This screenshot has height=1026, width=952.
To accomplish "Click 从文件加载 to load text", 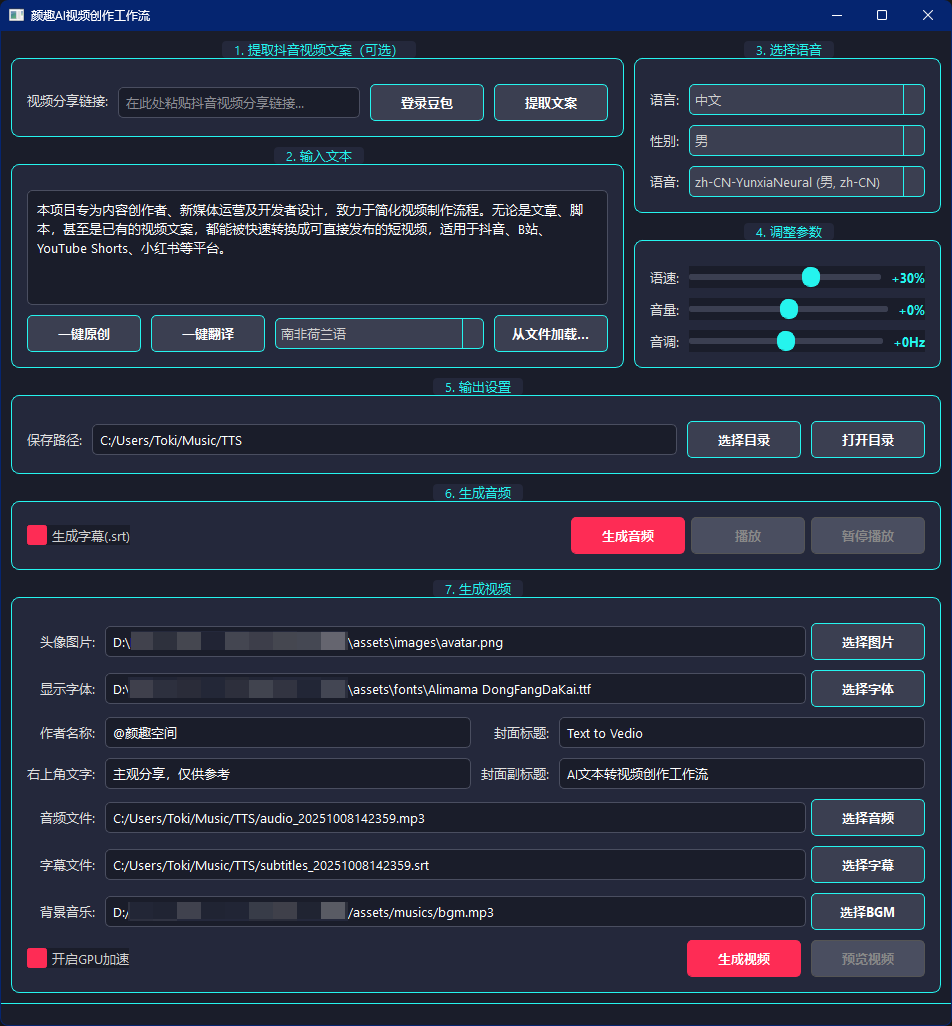I will pyautogui.click(x=551, y=334).
